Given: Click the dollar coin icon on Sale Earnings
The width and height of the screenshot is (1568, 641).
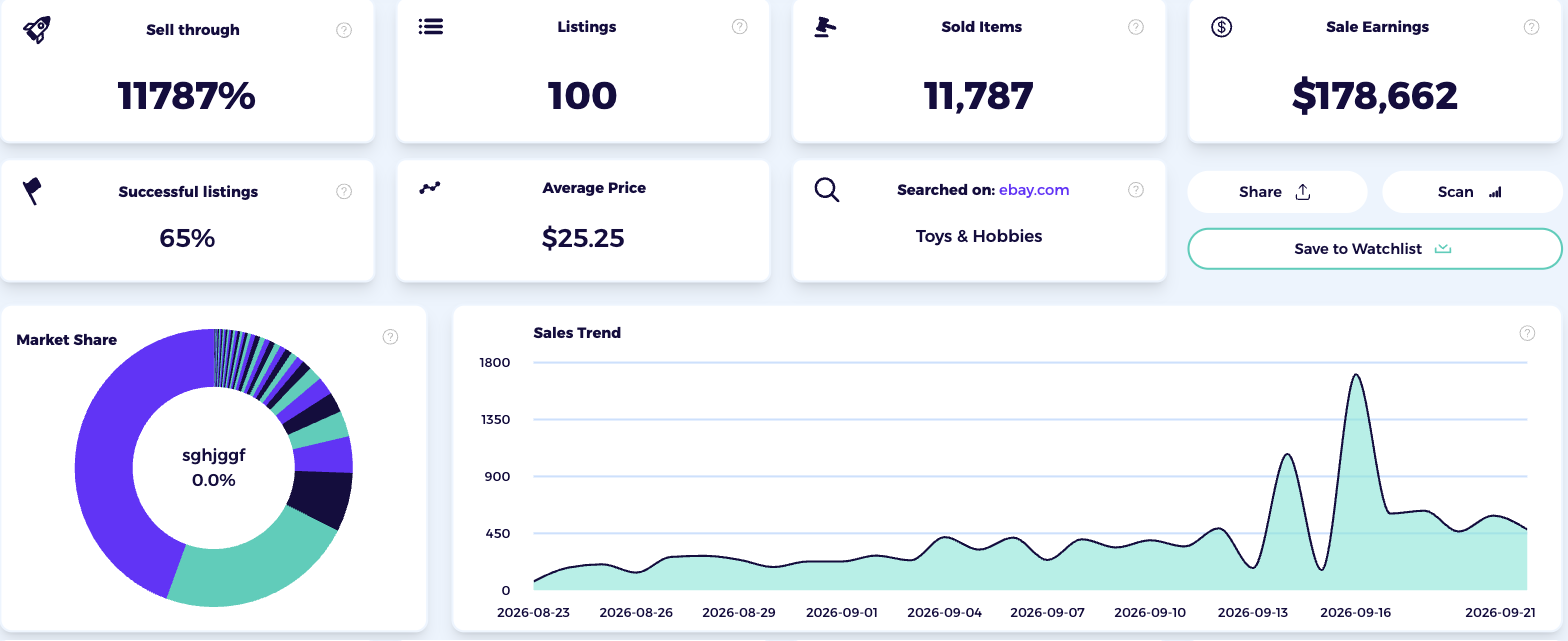Looking at the screenshot, I should point(1221,27).
